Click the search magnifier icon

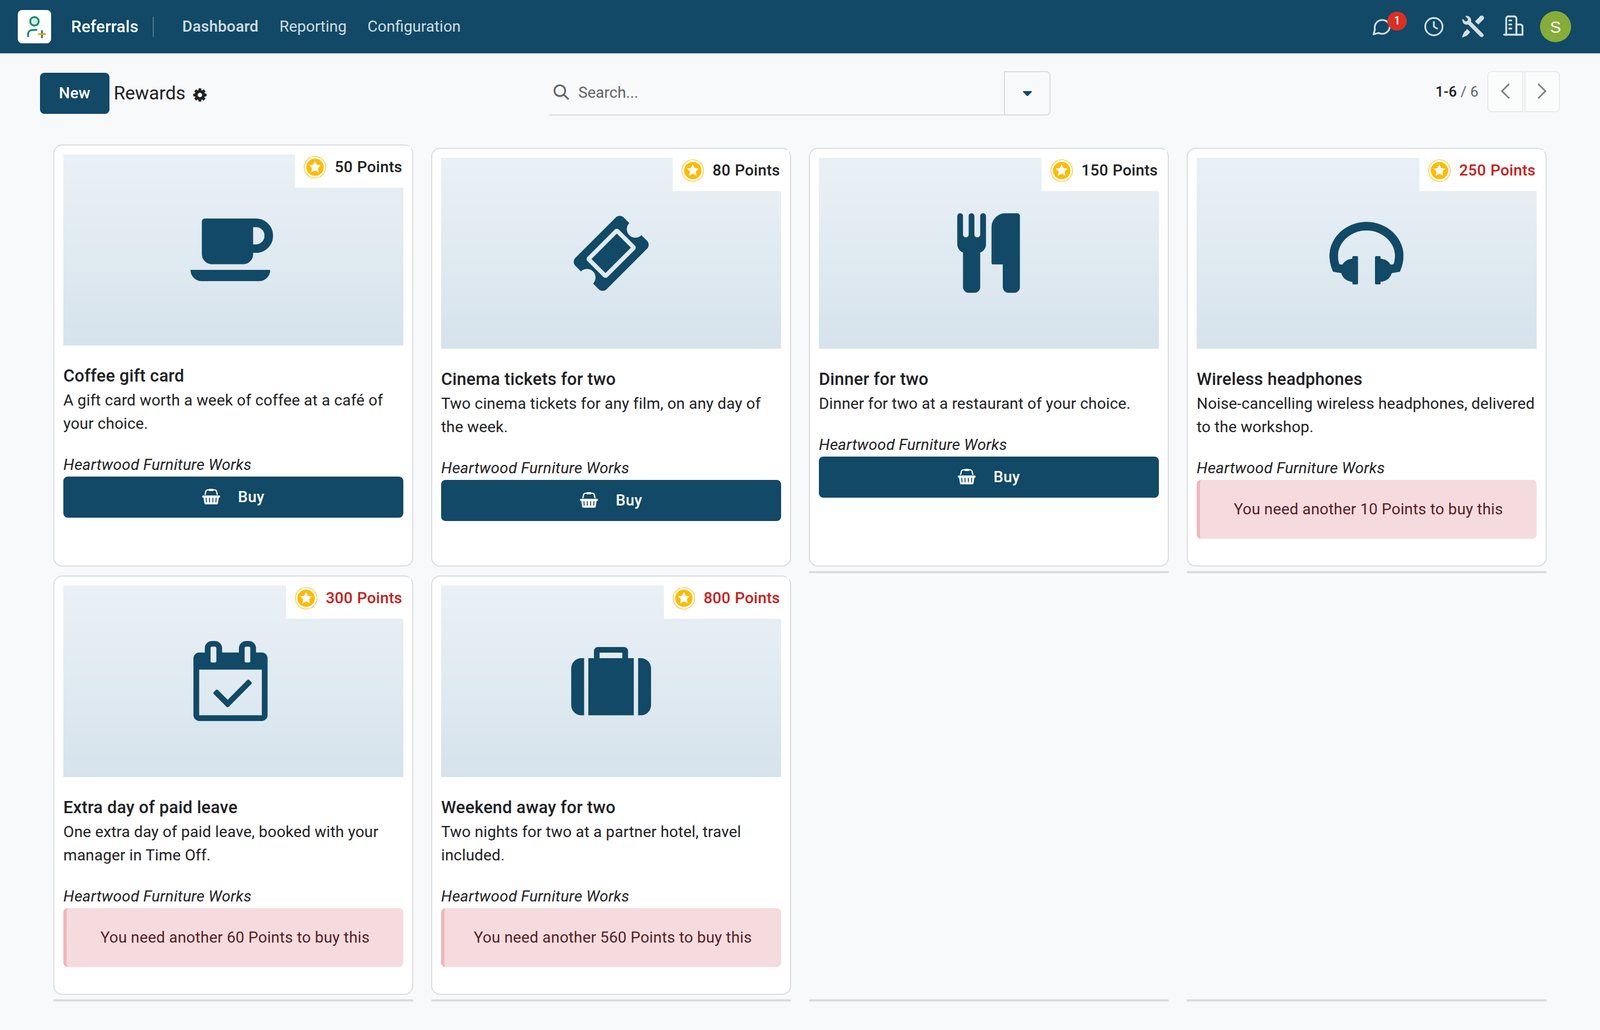coord(561,92)
